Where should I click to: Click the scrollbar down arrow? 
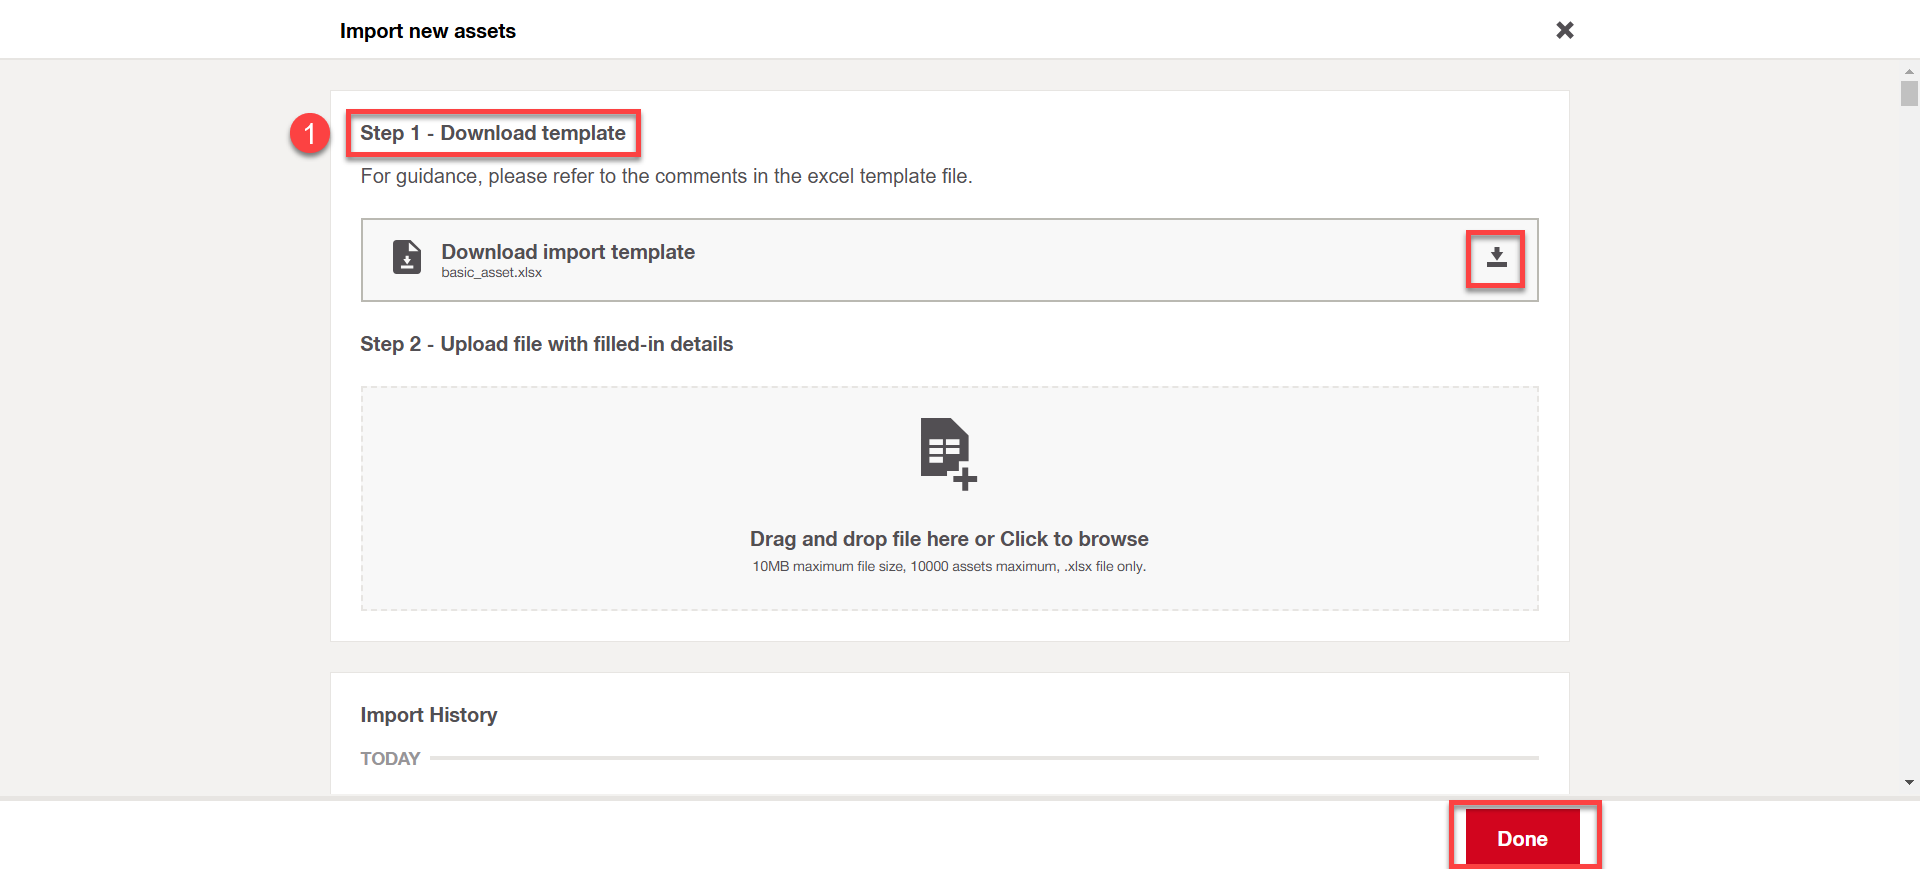point(1909,783)
